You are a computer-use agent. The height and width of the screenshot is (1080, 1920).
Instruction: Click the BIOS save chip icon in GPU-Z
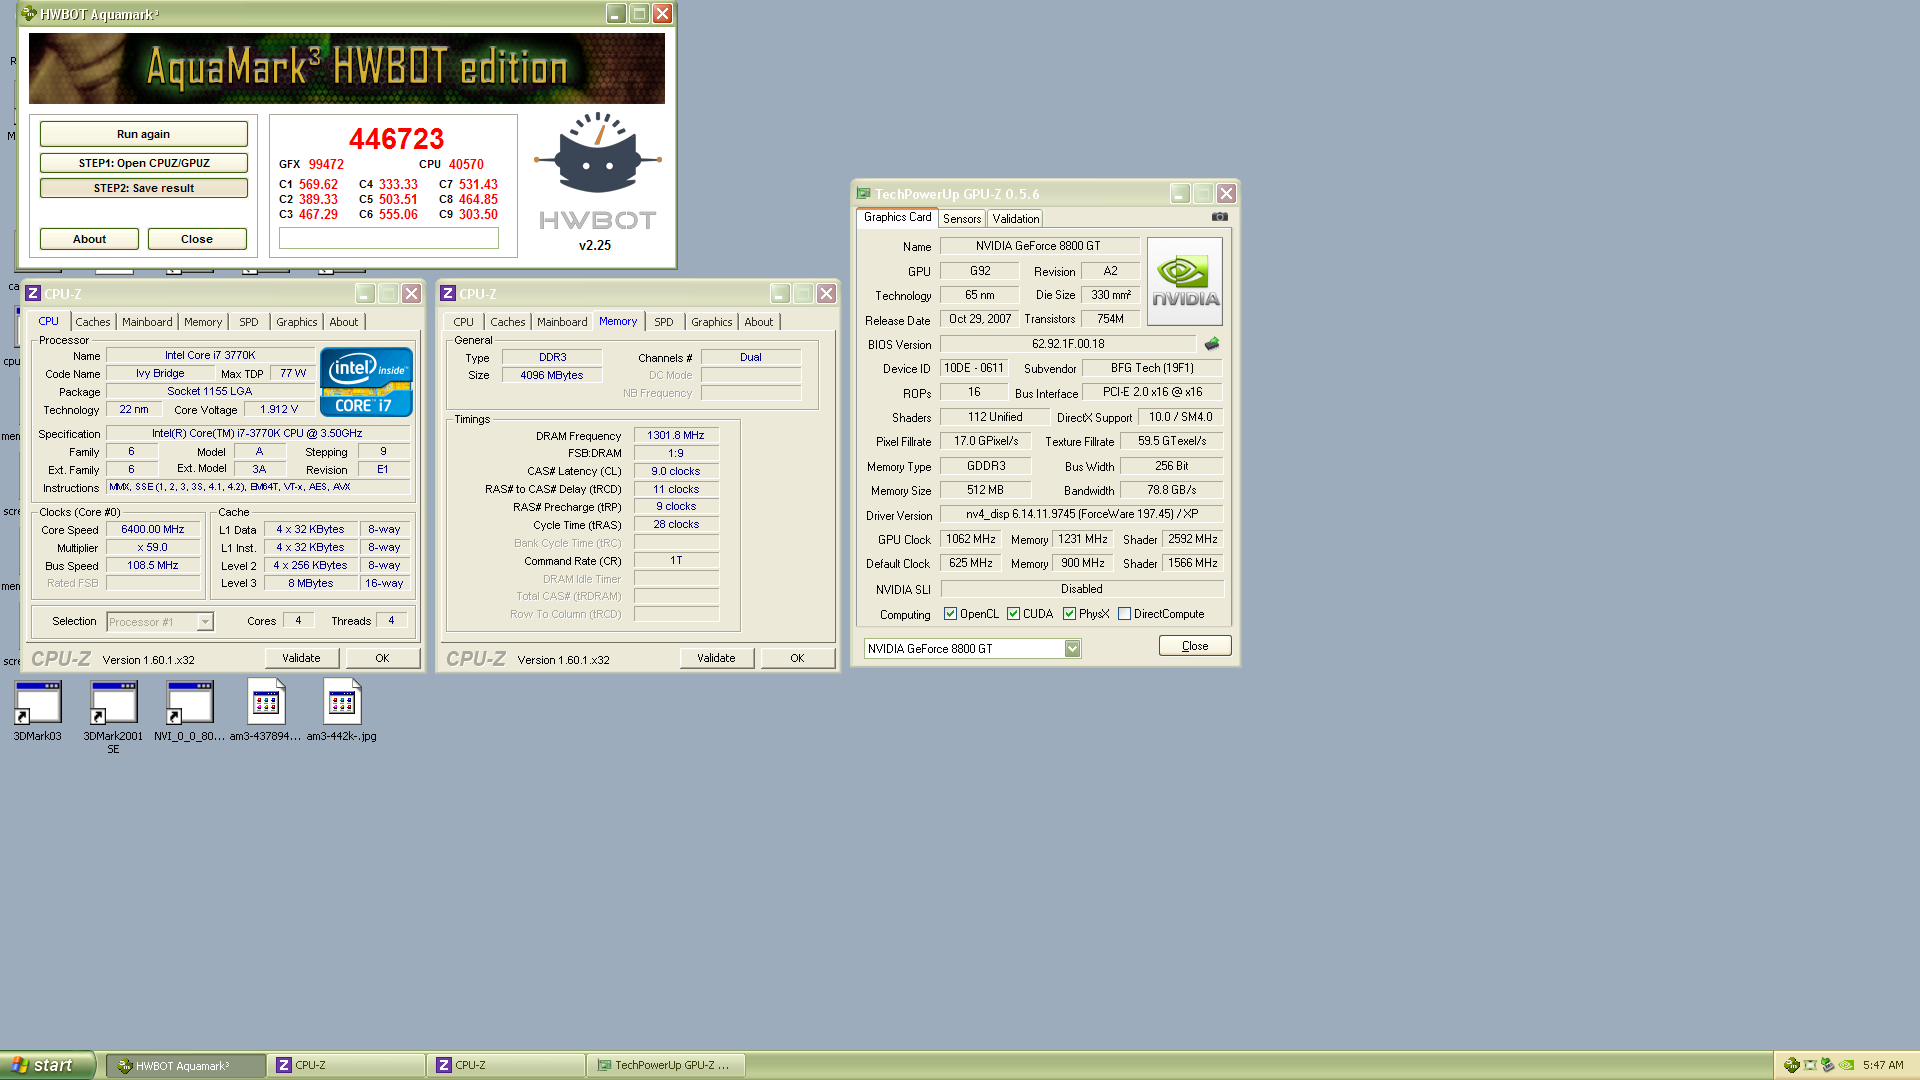1212,344
